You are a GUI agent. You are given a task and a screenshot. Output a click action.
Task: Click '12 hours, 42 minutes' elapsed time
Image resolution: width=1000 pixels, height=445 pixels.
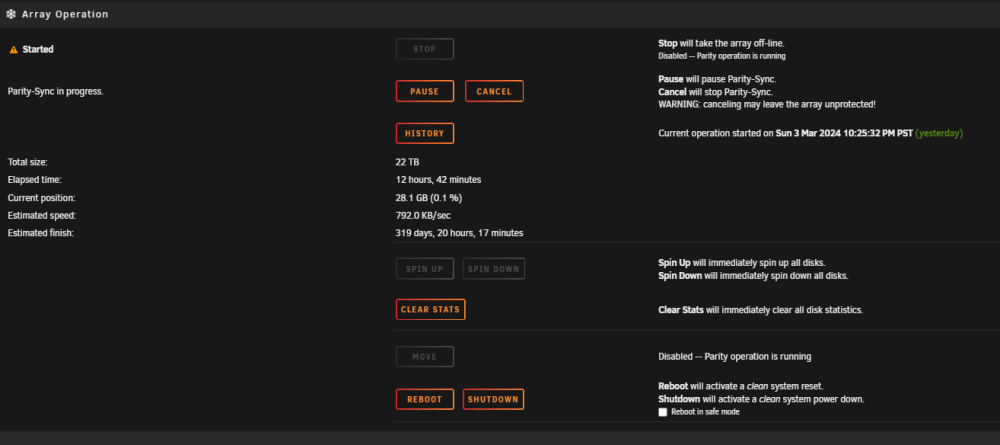pyautogui.click(x=438, y=180)
